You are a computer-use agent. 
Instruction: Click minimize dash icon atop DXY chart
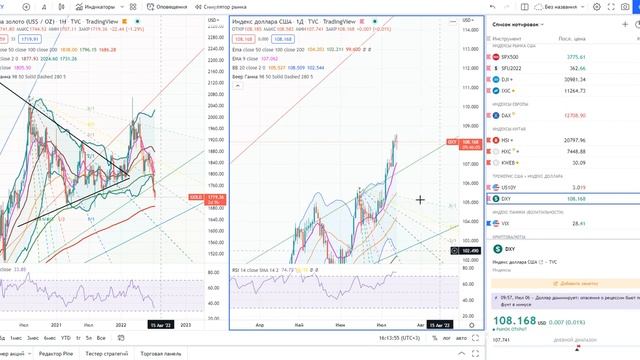click(x=453, y=21)
